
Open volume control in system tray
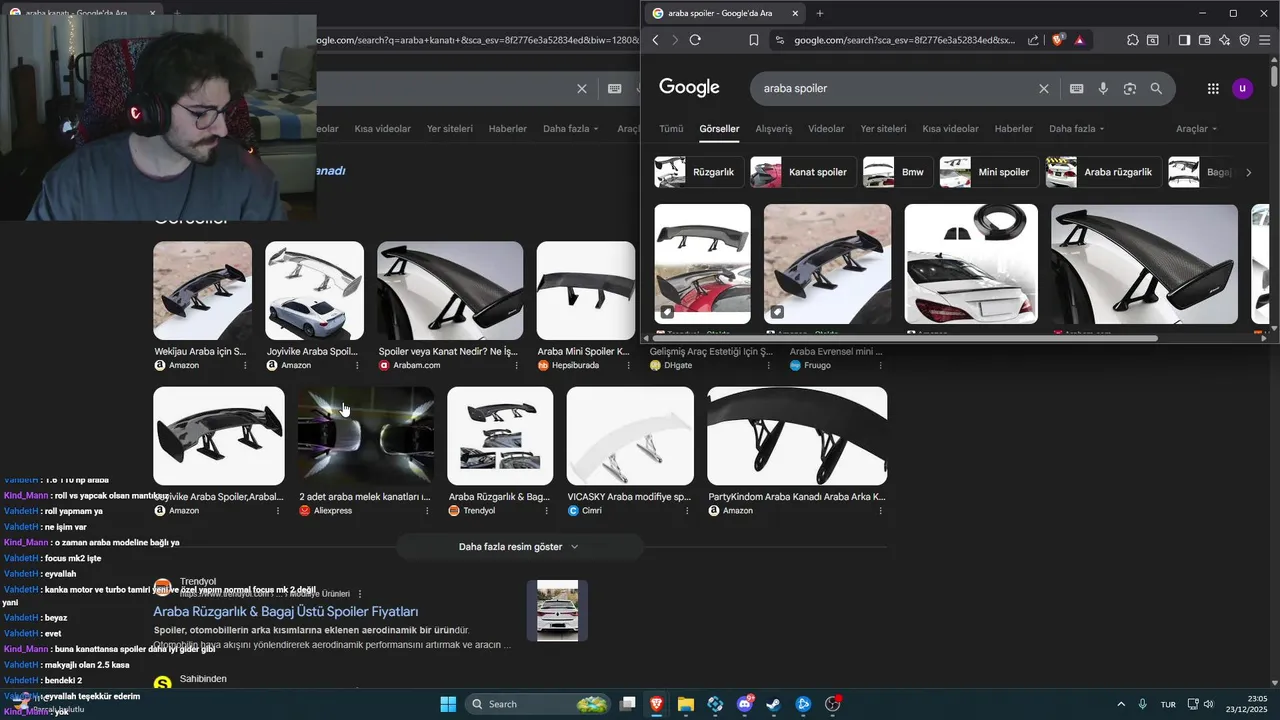pyautogui.click(x=1208, y=704)
